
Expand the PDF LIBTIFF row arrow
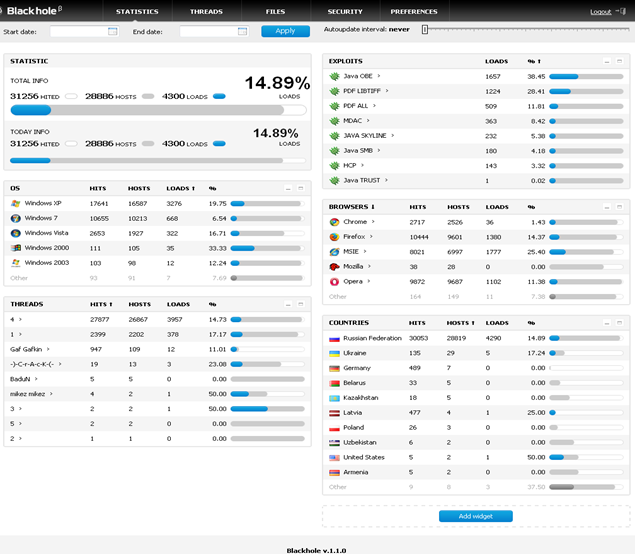point(387,91)
